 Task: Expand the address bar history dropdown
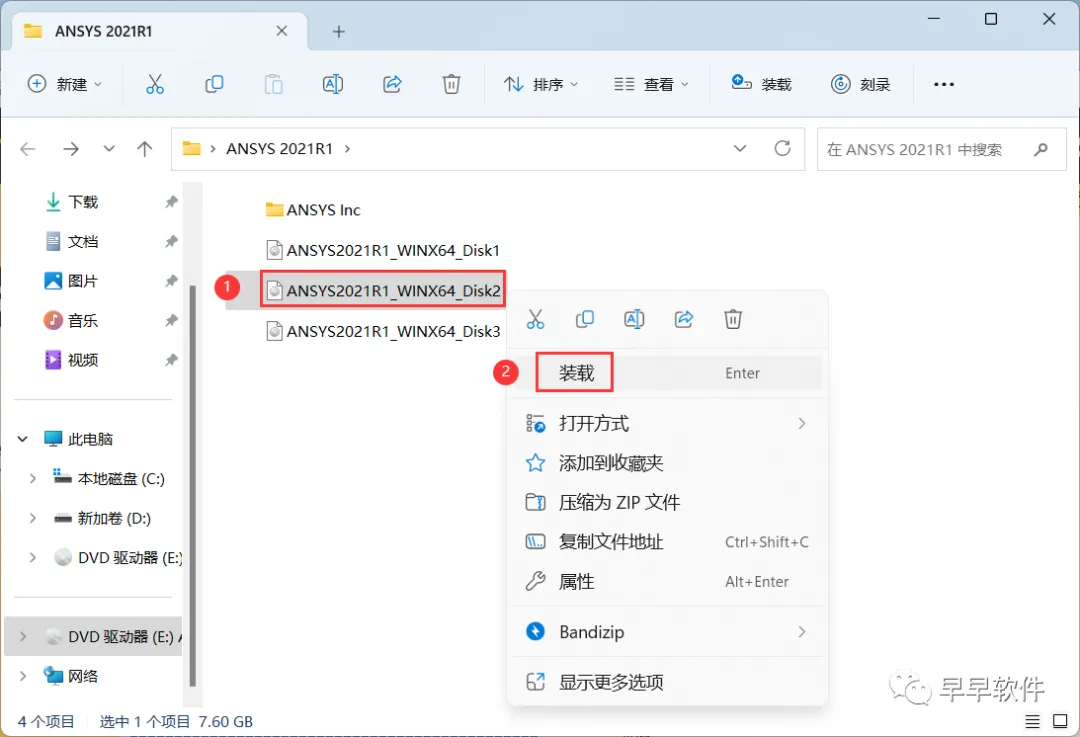740,148
